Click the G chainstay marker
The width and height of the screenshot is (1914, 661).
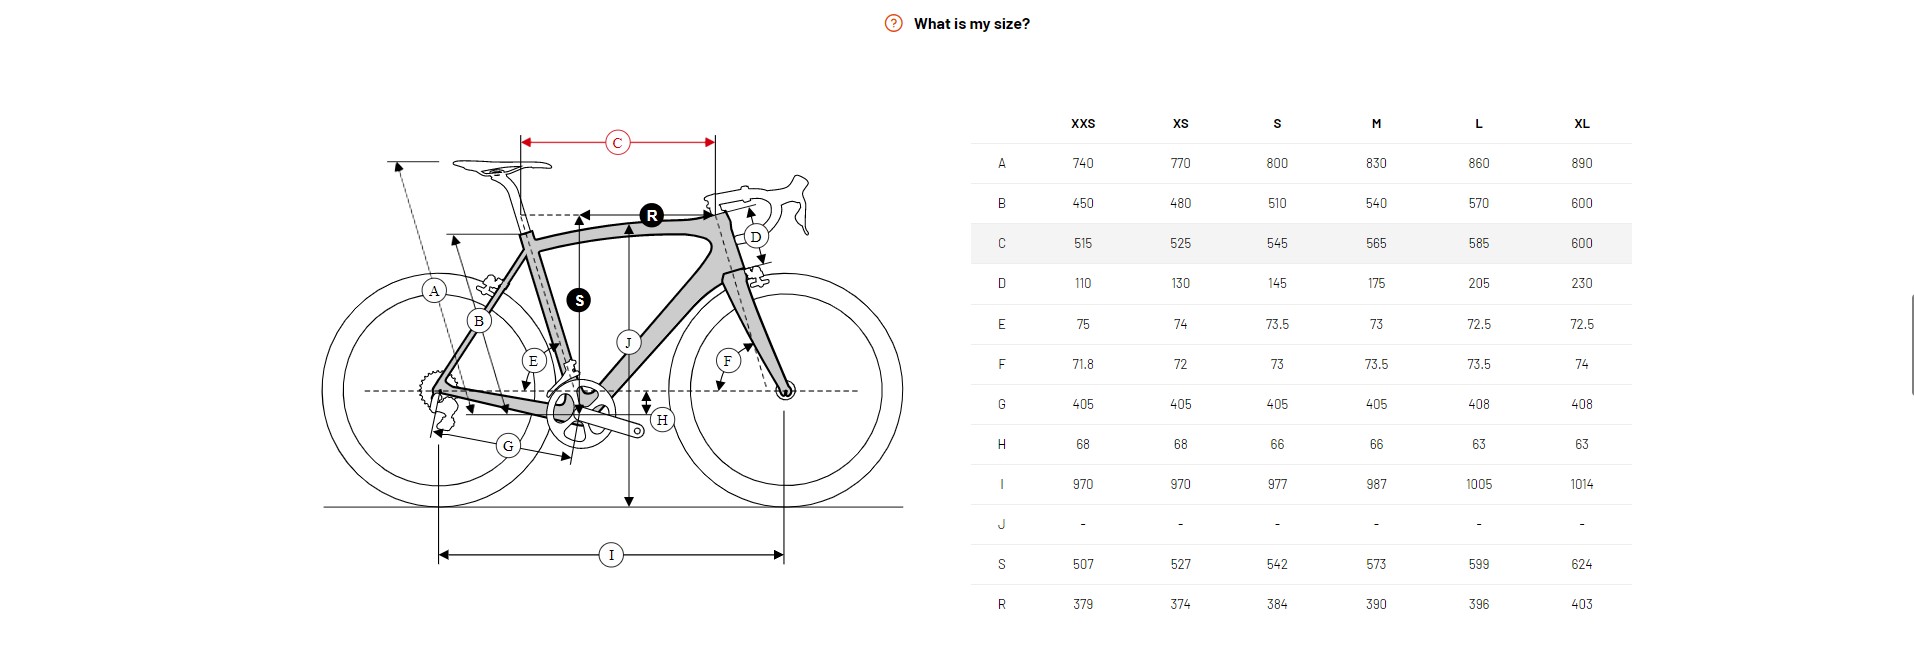point(508,446)
